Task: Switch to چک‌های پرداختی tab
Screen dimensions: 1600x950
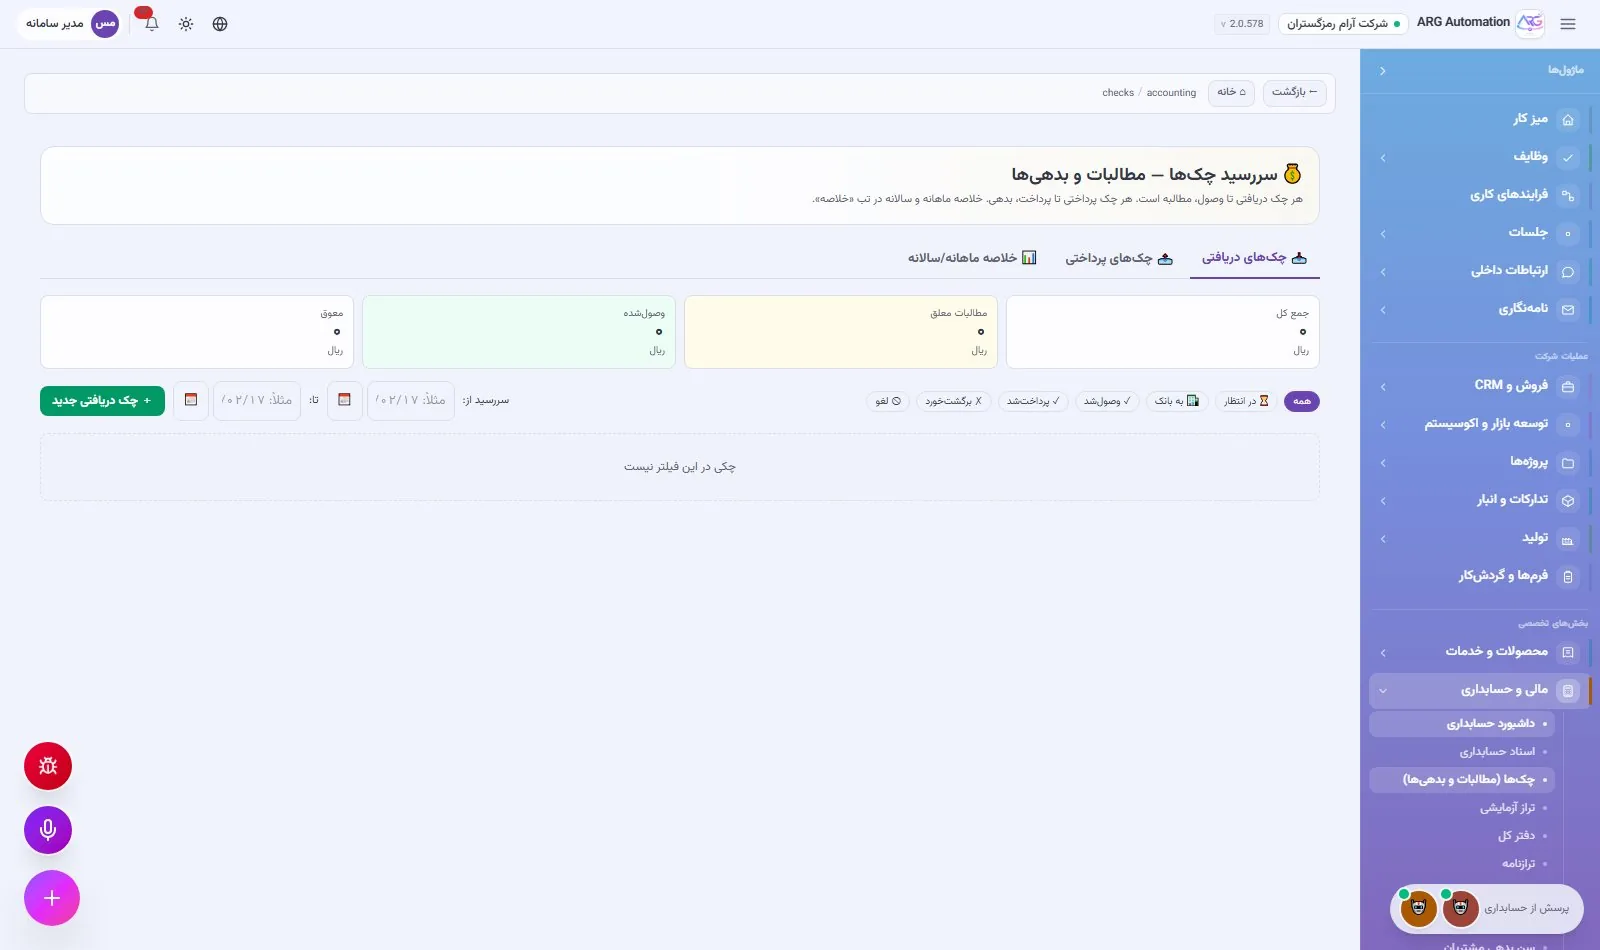Action: click(x=1119, y=258)
